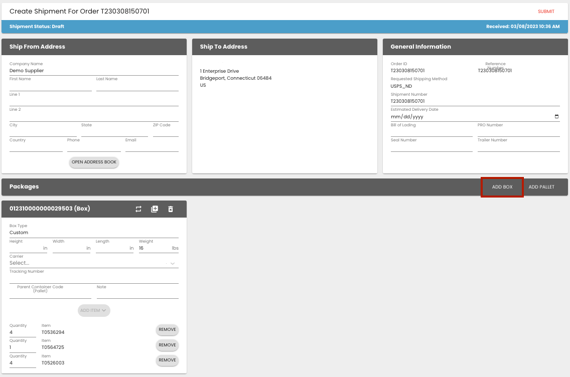Click the box refresh/regenerate code icon
The width and height of the screenshot is (570, 377).
point(138,209)
